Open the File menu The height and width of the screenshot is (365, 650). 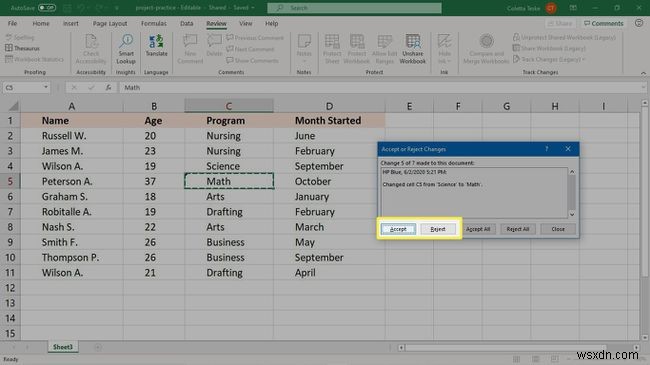pos(12,24)
